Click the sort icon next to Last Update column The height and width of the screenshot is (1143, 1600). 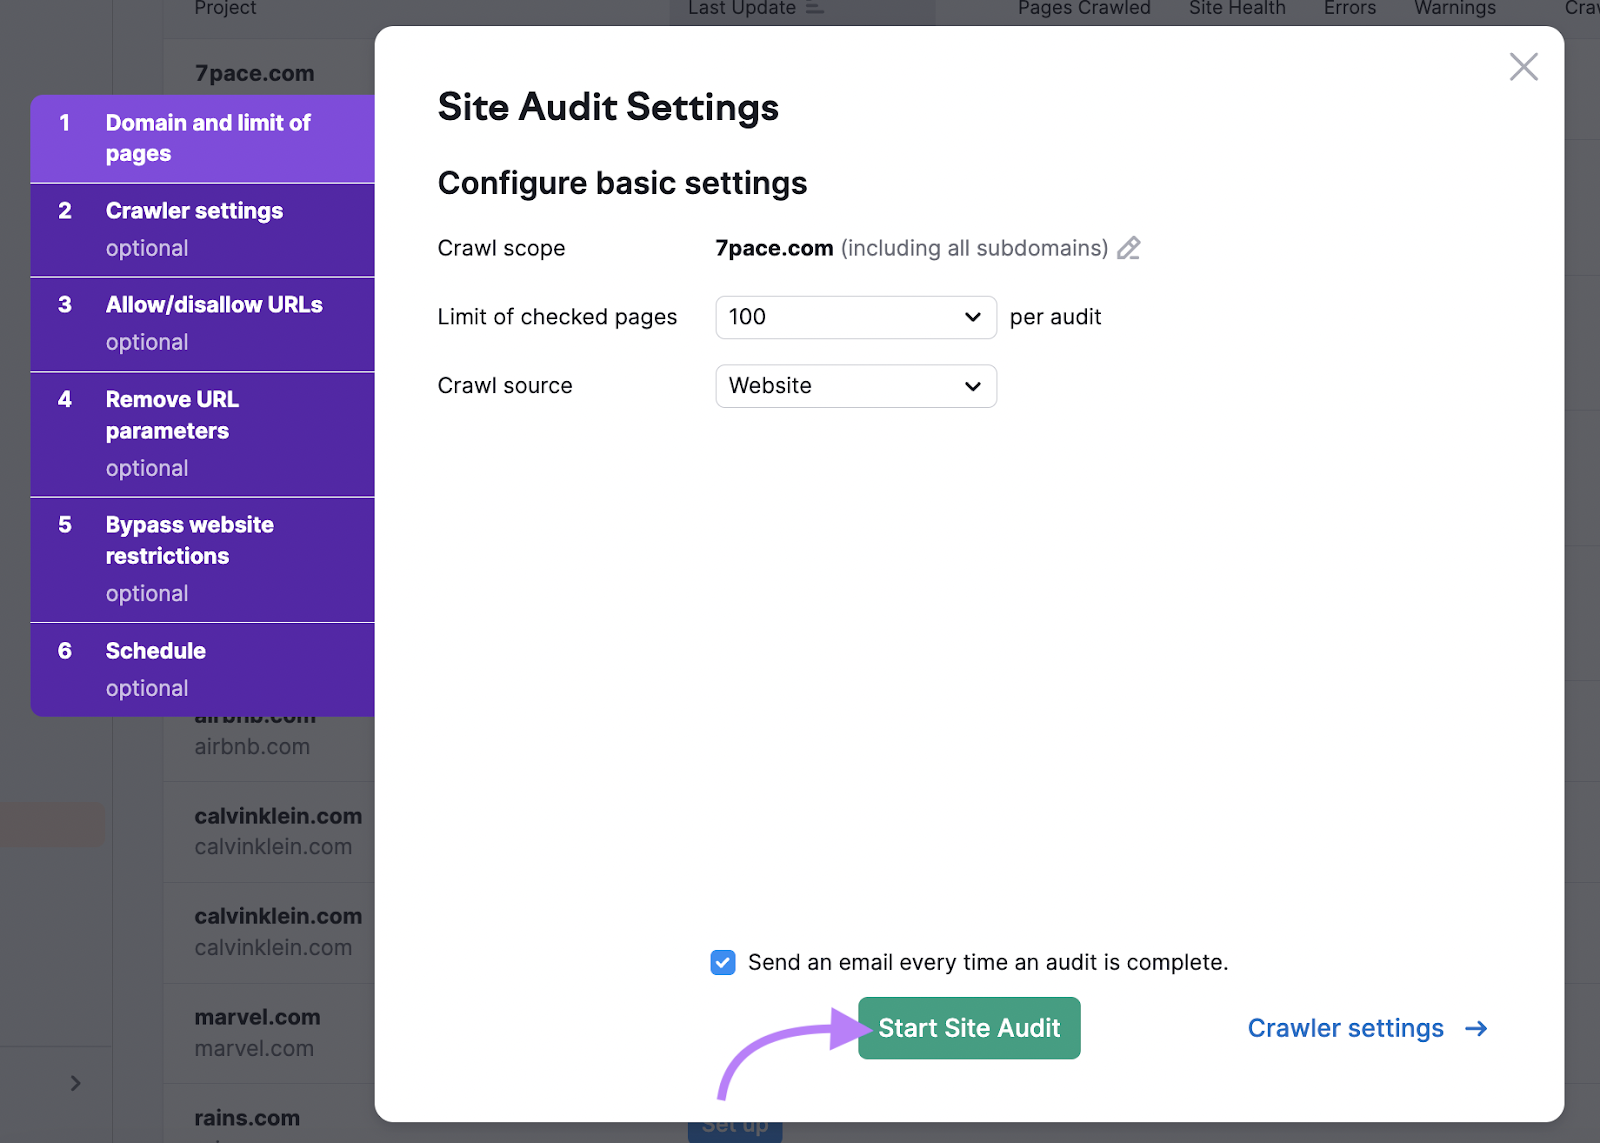coord(814,7)
